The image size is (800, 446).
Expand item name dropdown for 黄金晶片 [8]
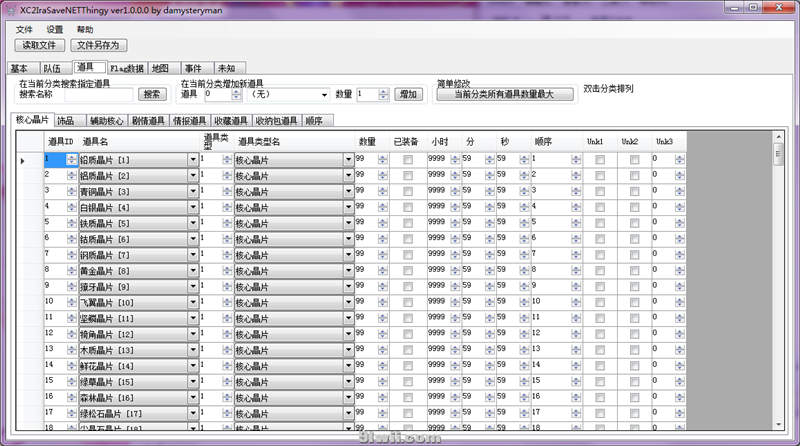(x=193, y=270)
